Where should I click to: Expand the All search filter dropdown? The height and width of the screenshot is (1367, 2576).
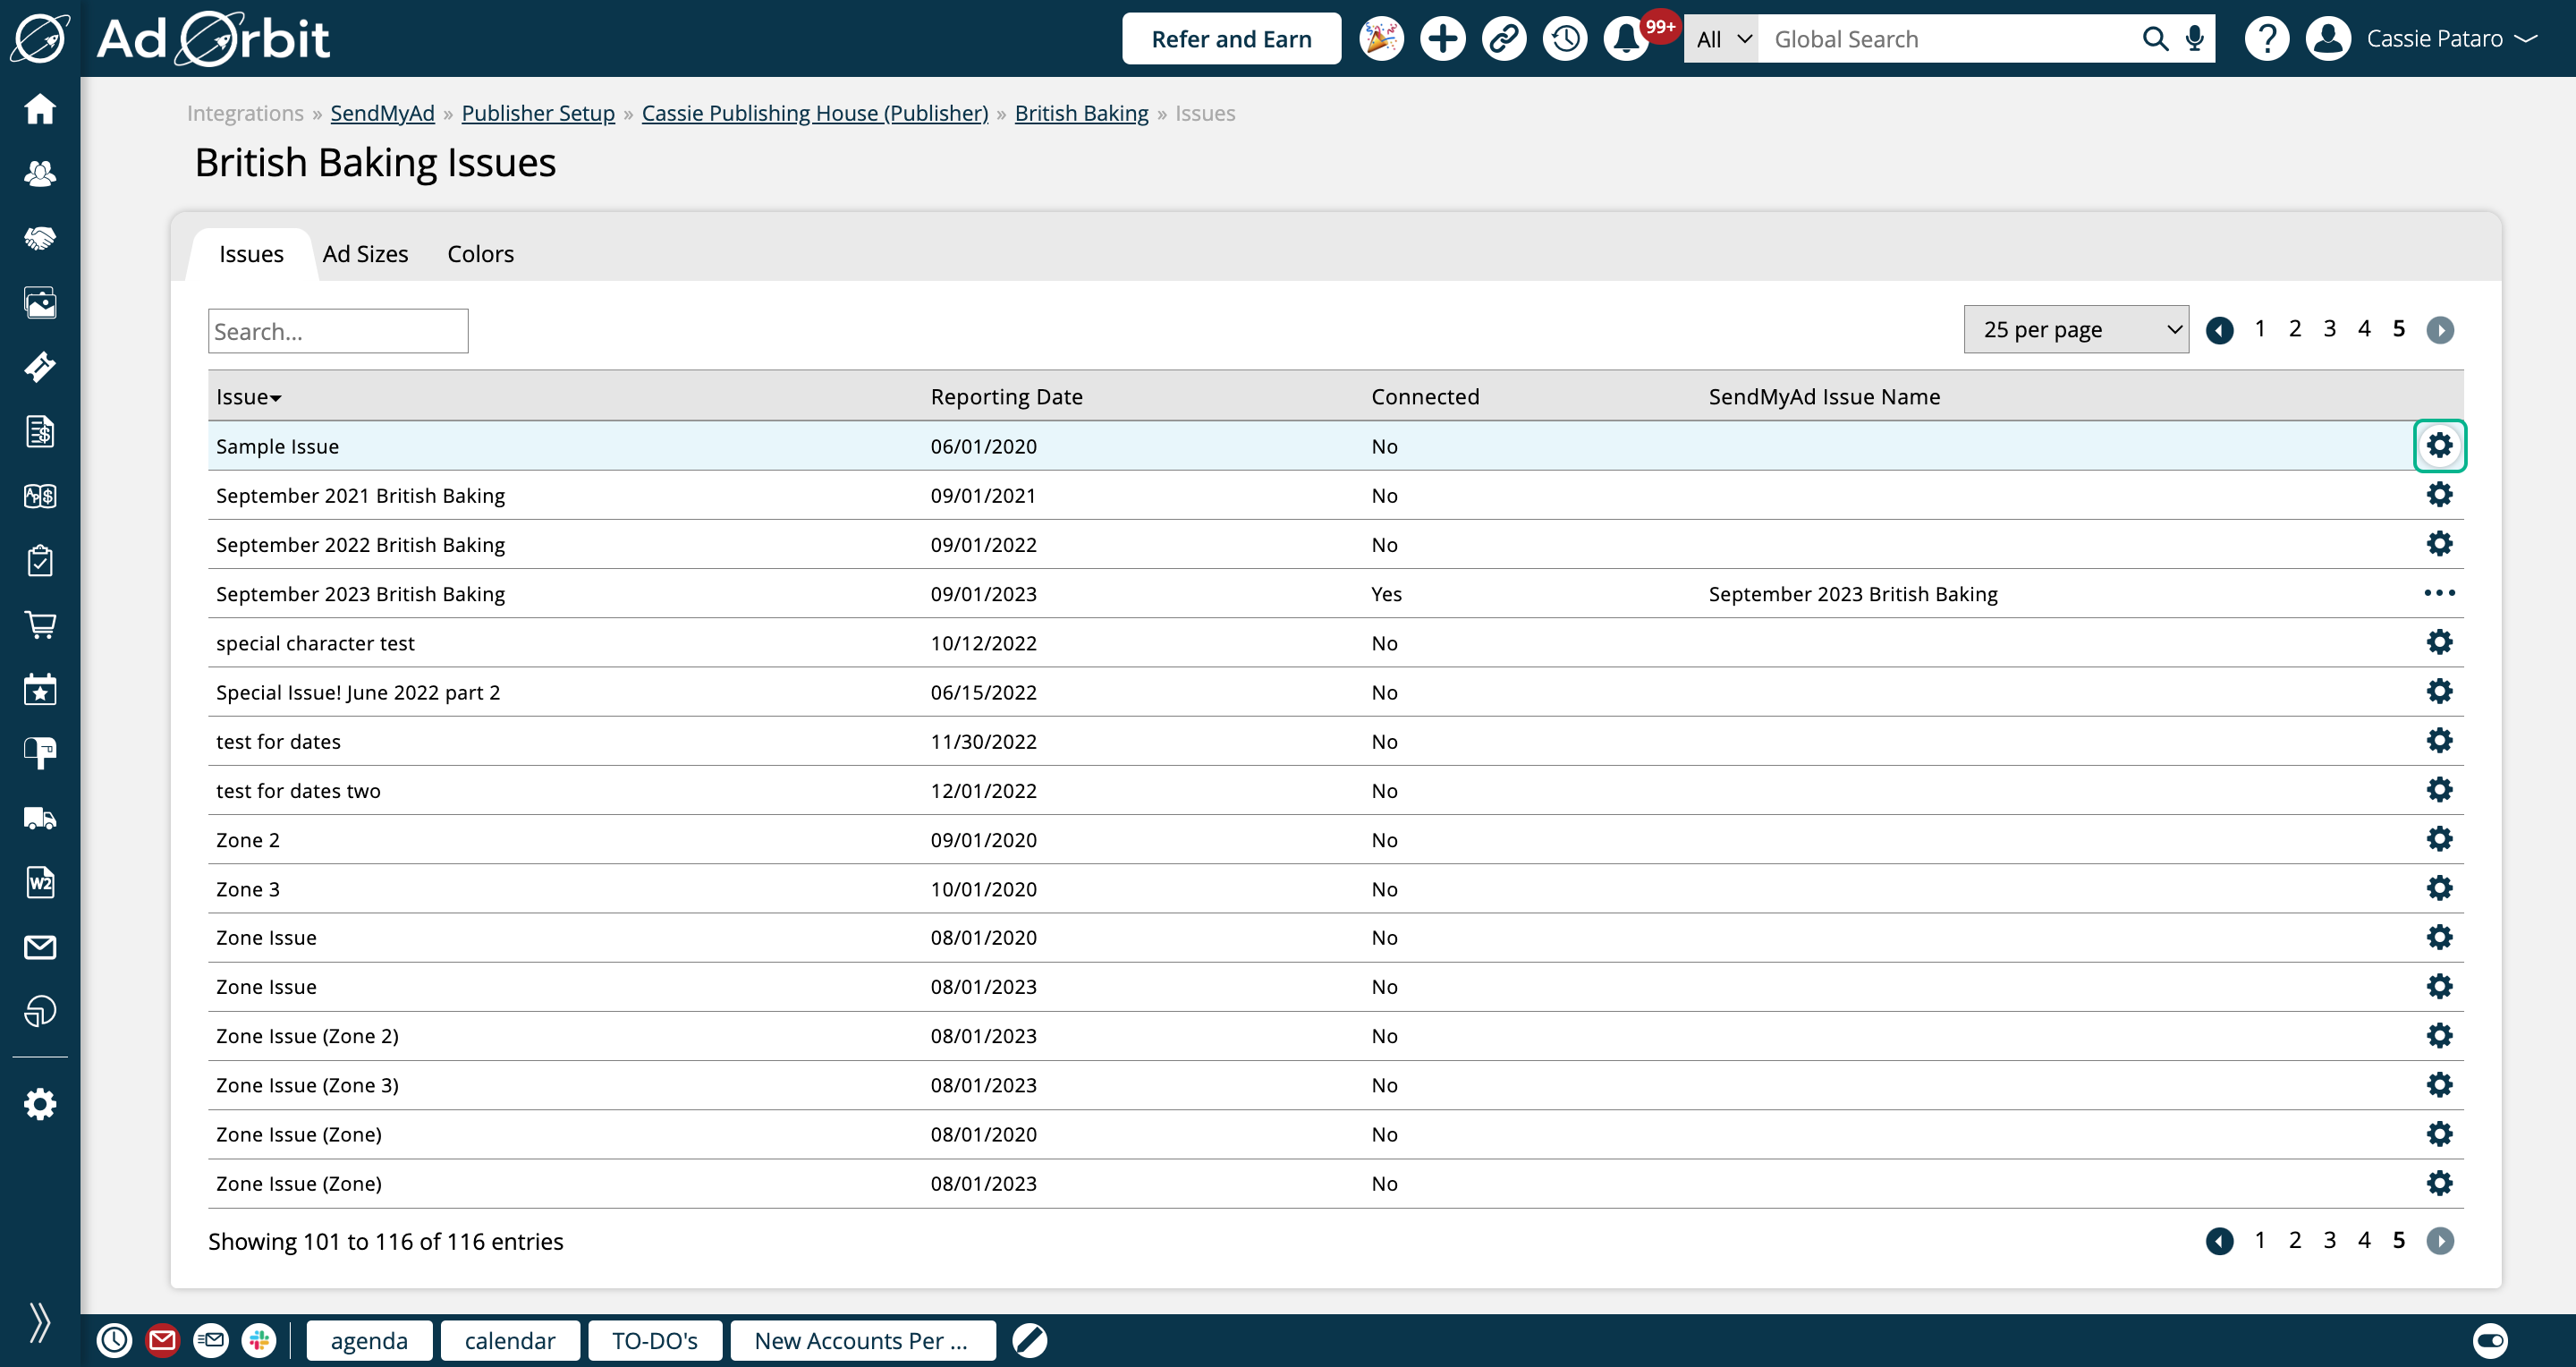pyautogui.click(x=1722, y=39)
